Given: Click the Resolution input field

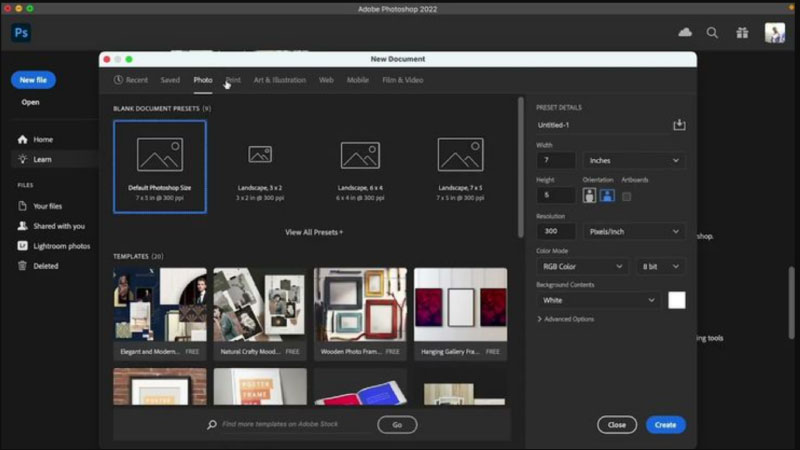Looking at the screenshot, I should pos(556,232).
